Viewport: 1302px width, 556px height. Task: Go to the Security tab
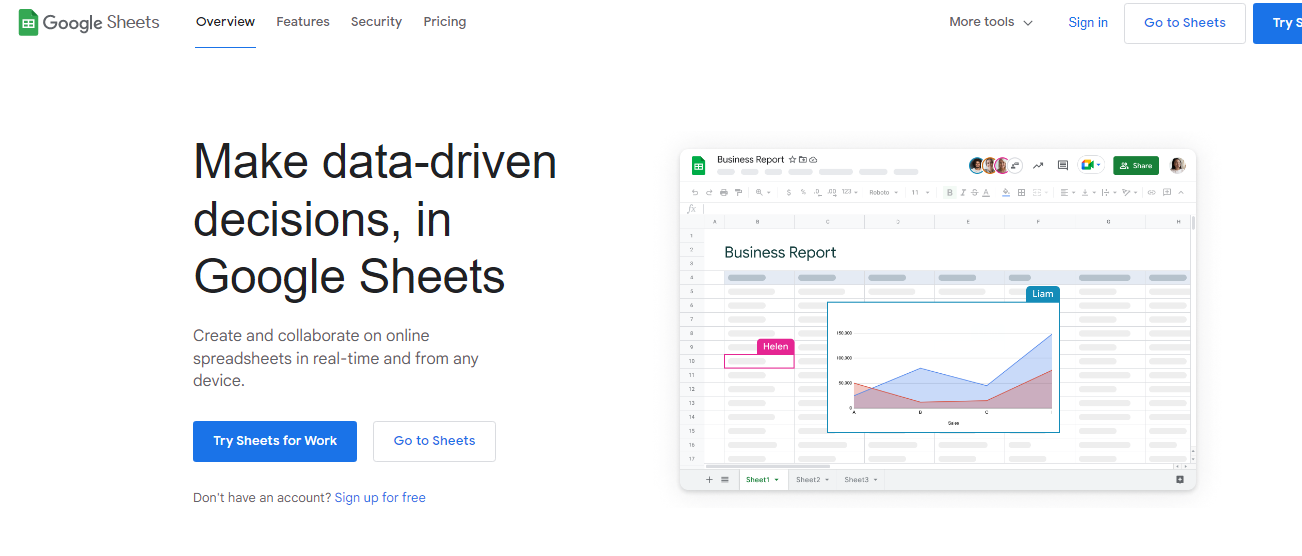tap(376, 21)
